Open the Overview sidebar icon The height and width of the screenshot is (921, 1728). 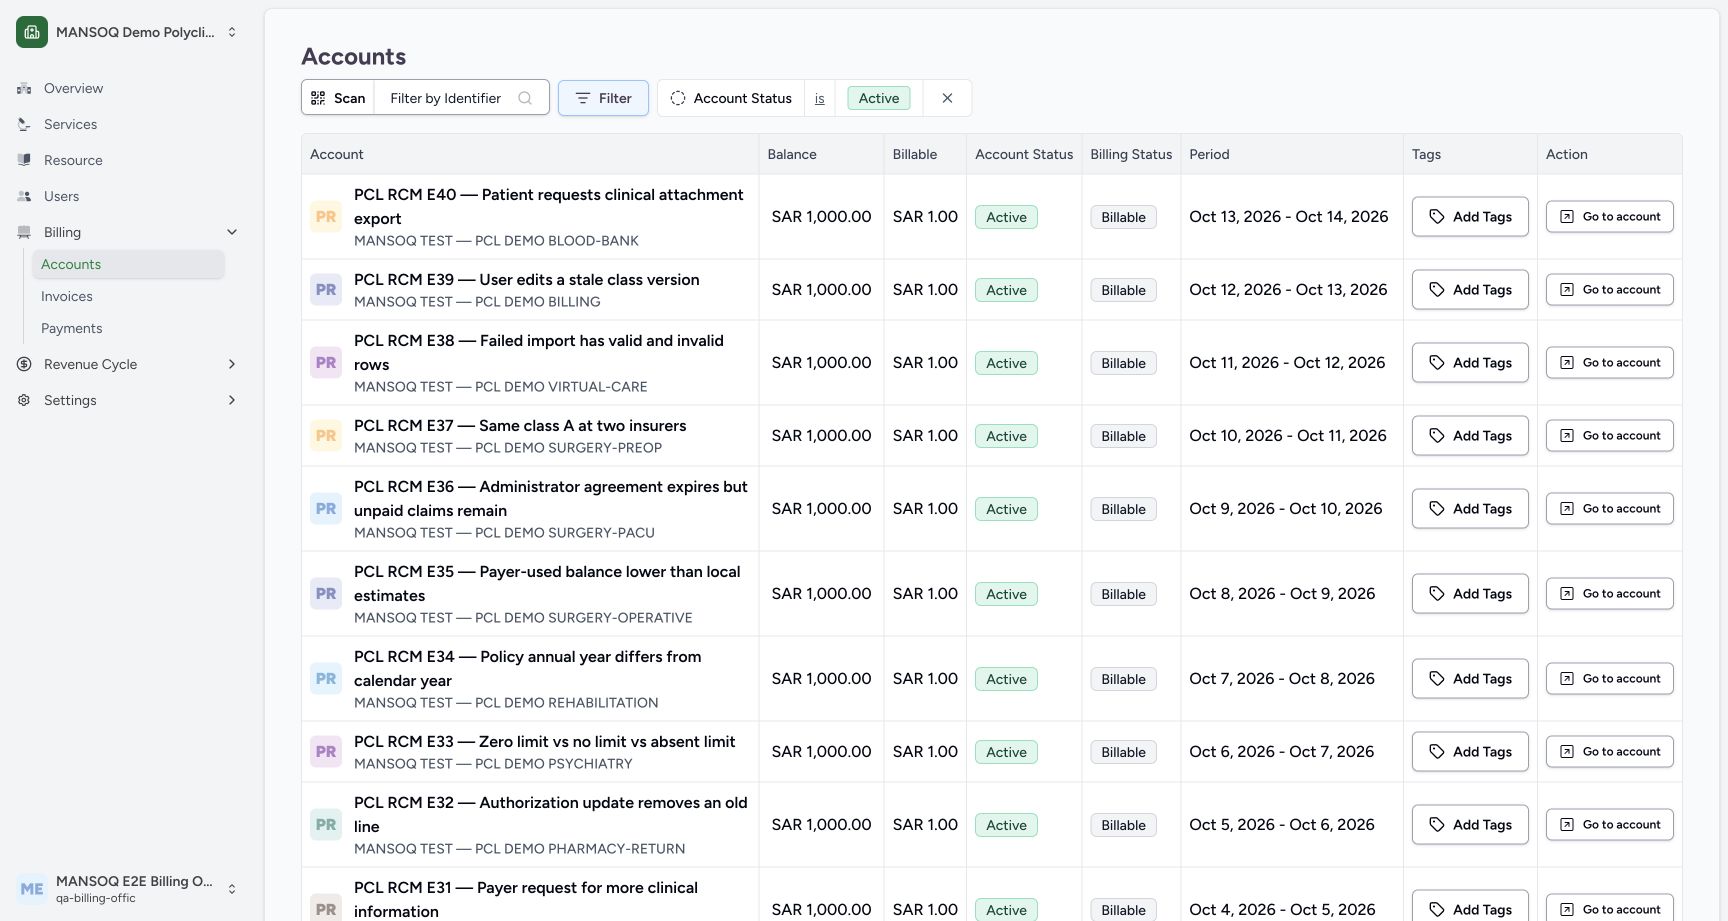point(24,88)
